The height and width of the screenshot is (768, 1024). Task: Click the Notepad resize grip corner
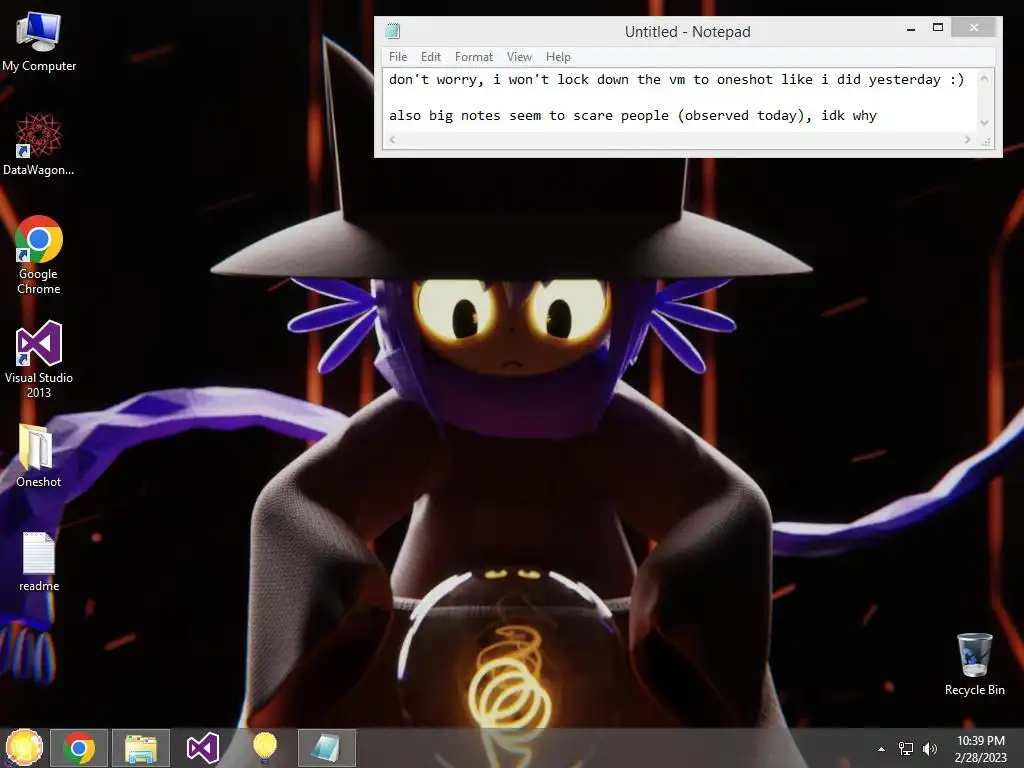tap(985, 140)
